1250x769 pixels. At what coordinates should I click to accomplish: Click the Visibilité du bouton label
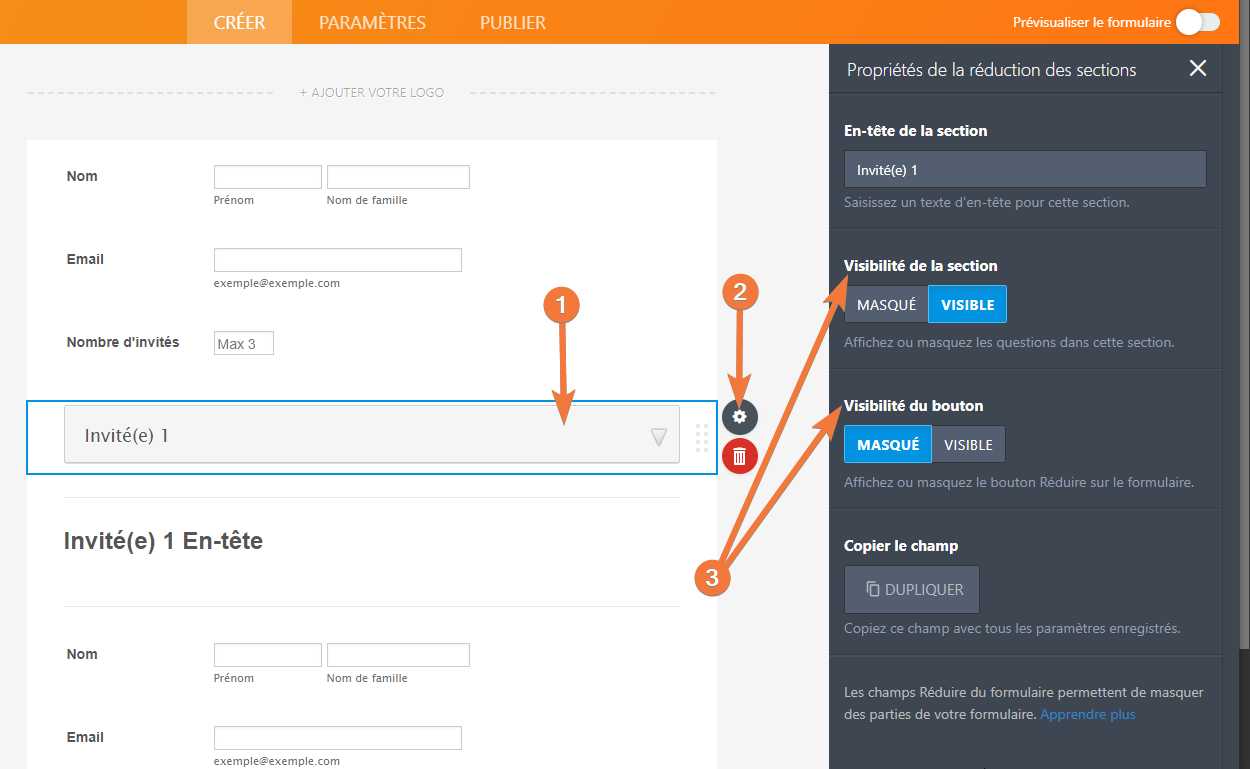click(914, 406)
